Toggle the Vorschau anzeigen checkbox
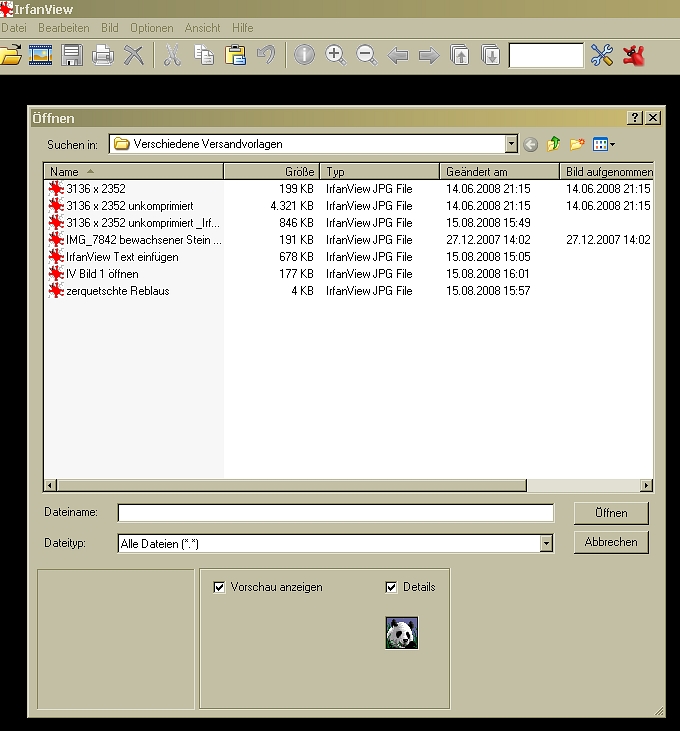 (x=219, y=587)
